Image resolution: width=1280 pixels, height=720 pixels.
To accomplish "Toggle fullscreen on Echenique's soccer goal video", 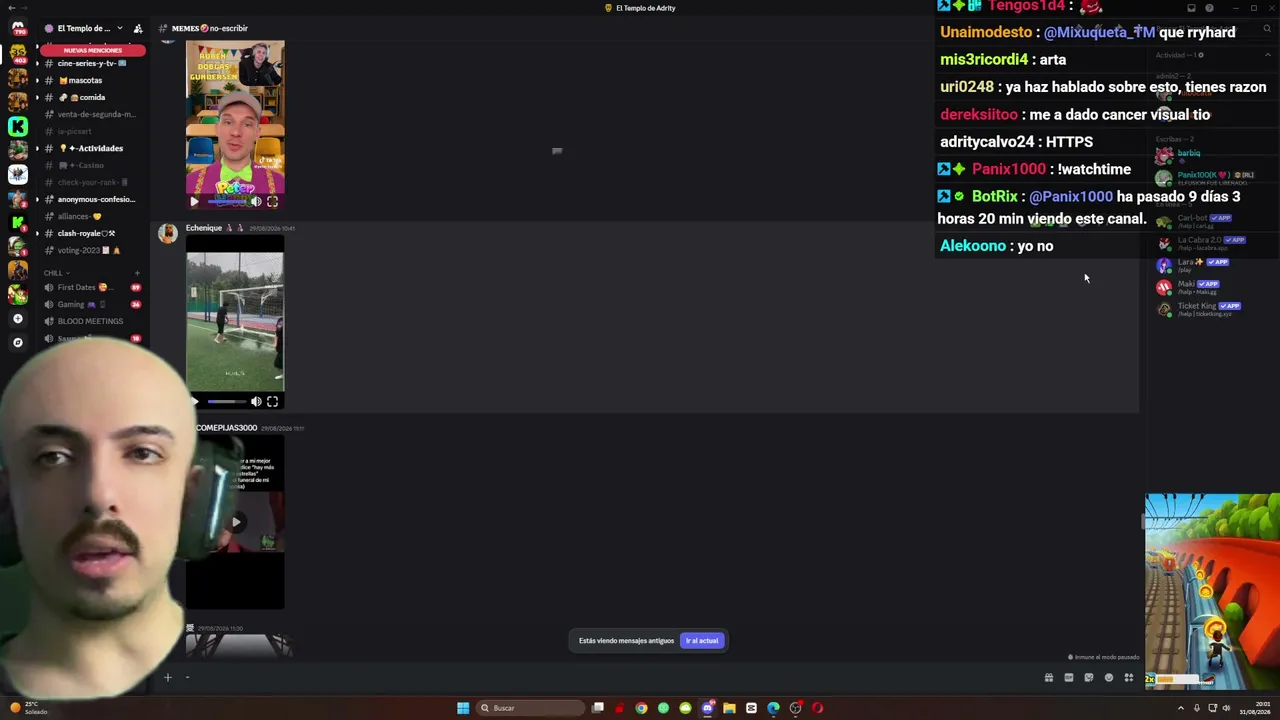I will click(x=272, y=401).
